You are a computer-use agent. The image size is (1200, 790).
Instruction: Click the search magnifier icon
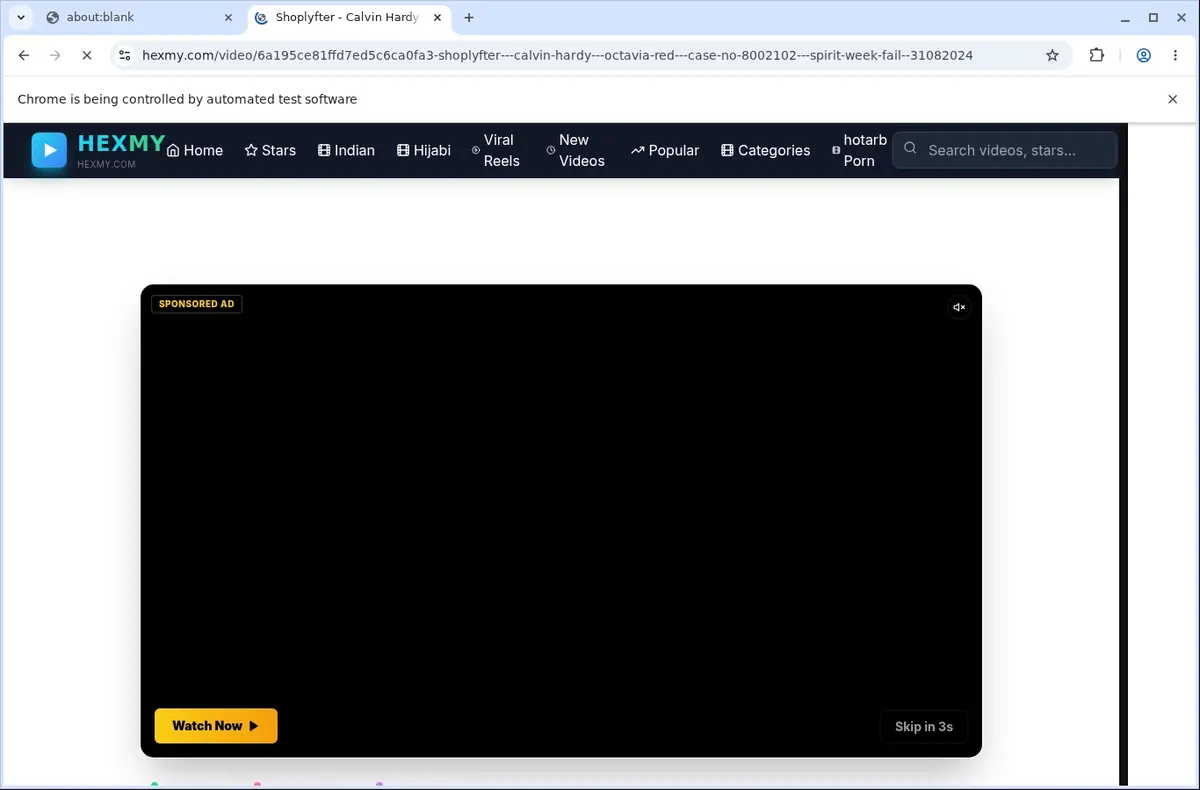pos(910,149)
